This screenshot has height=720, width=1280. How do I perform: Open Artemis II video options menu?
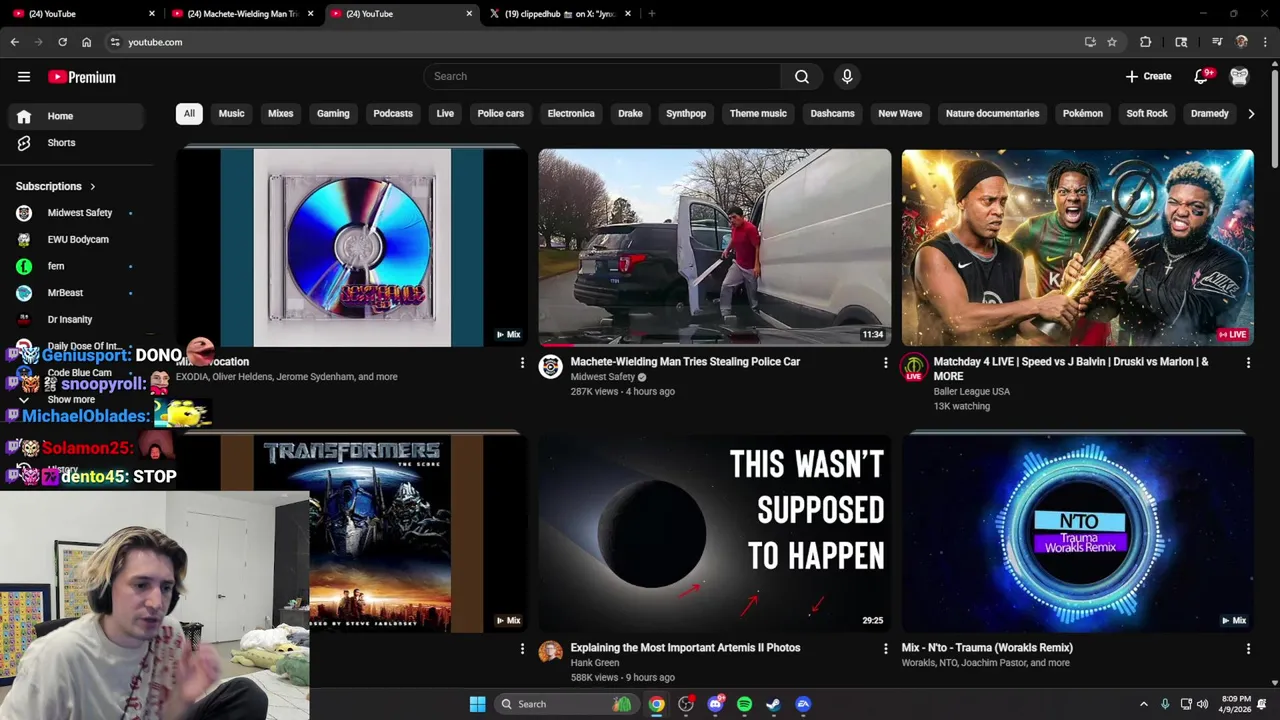click(x=885, y=649)
